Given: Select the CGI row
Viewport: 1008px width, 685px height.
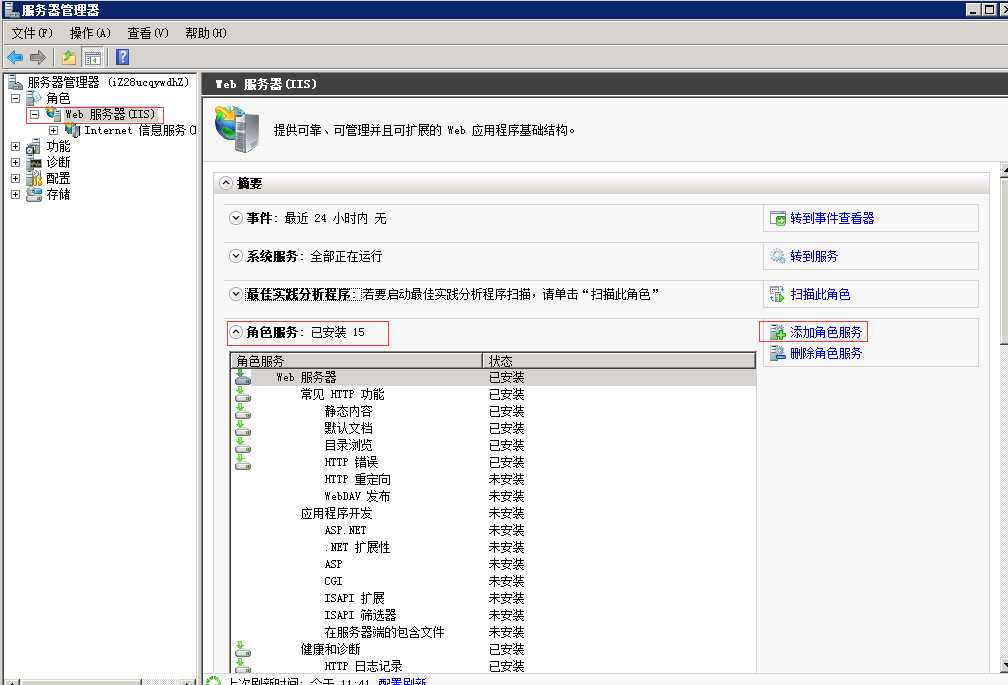Looking at the screenshot, I should [x=492, y=581].
